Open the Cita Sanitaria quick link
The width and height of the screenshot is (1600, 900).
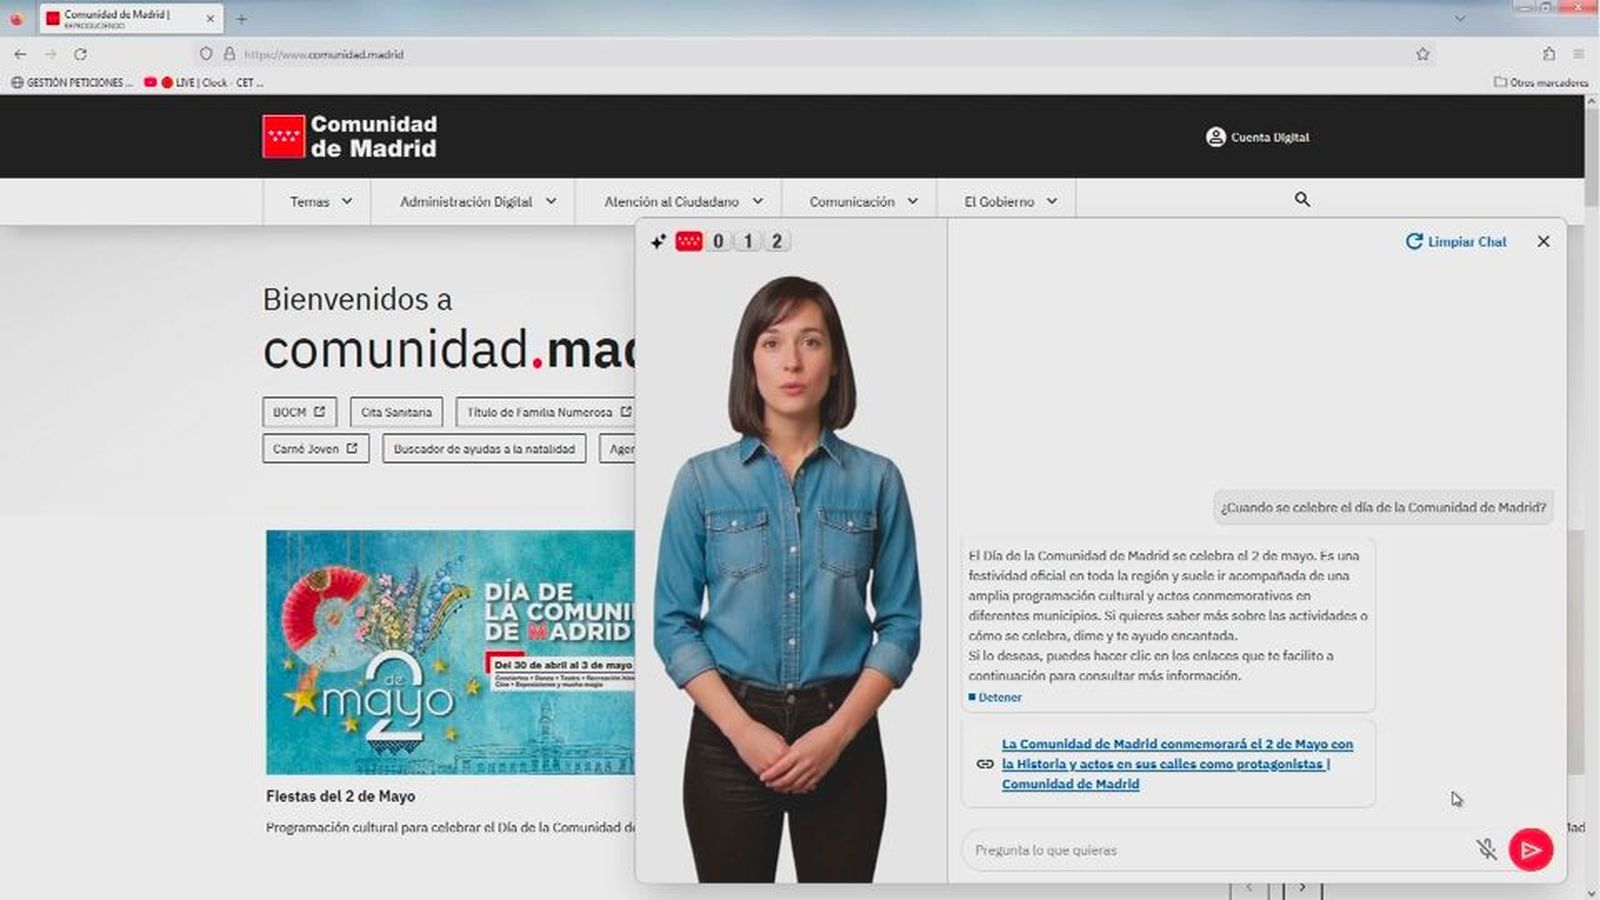396,412
